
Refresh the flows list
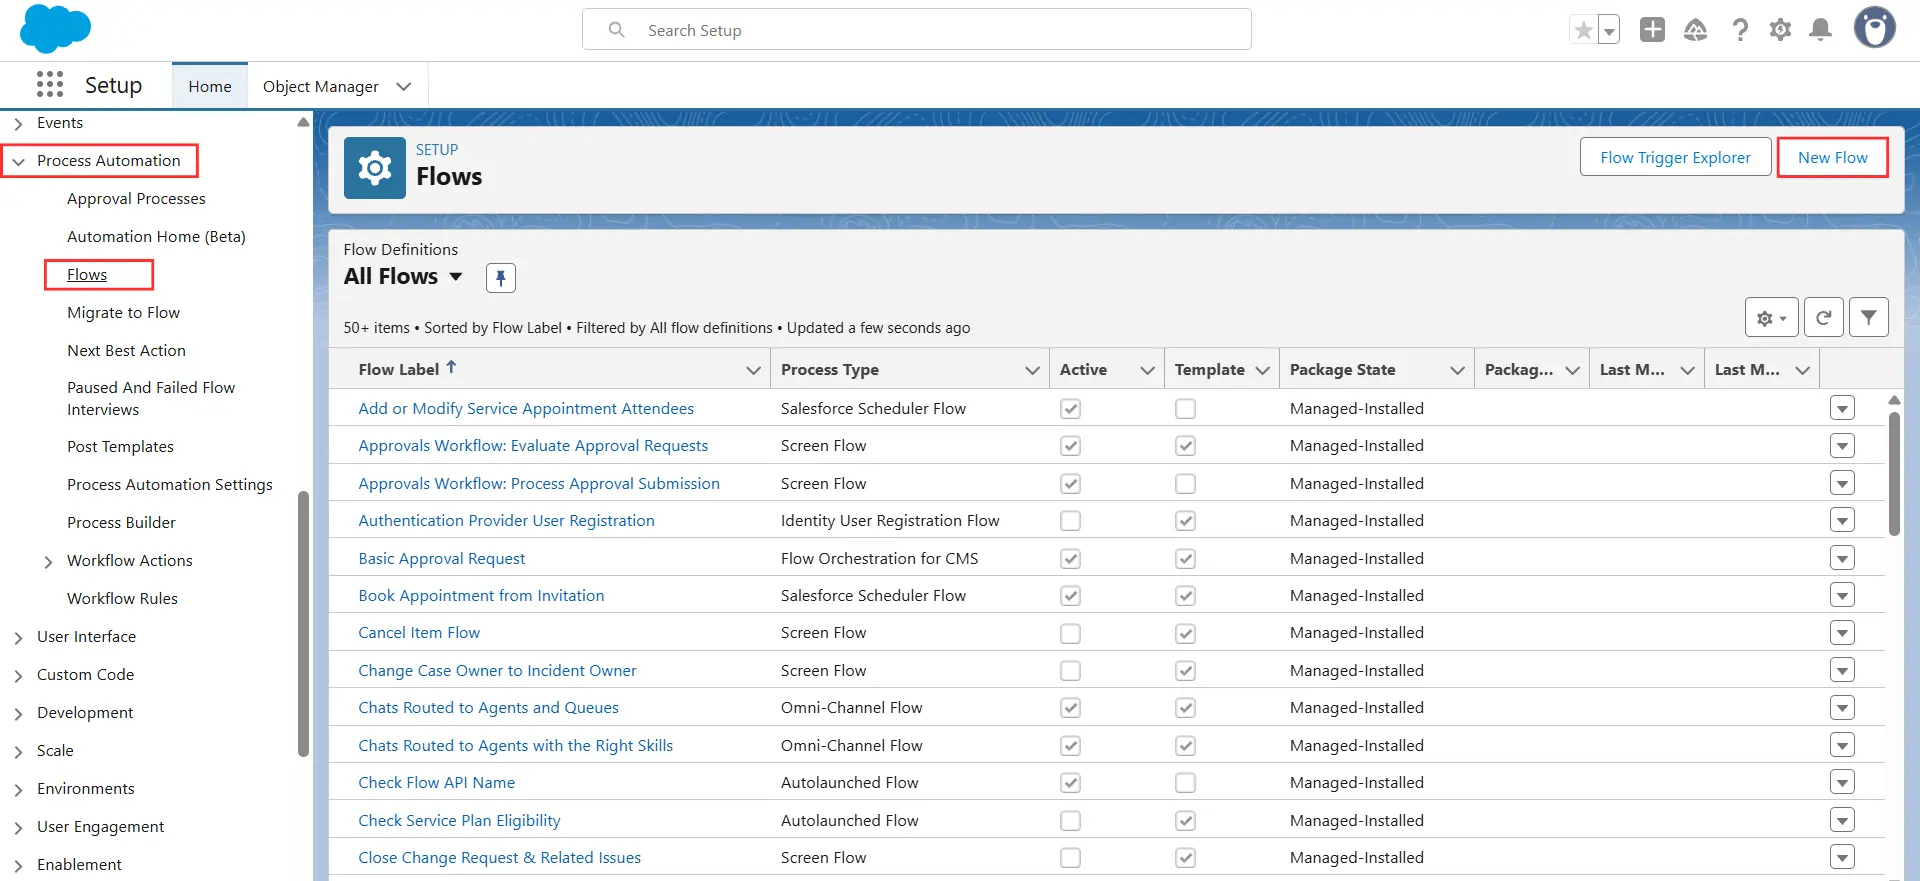pos(1823,318)
